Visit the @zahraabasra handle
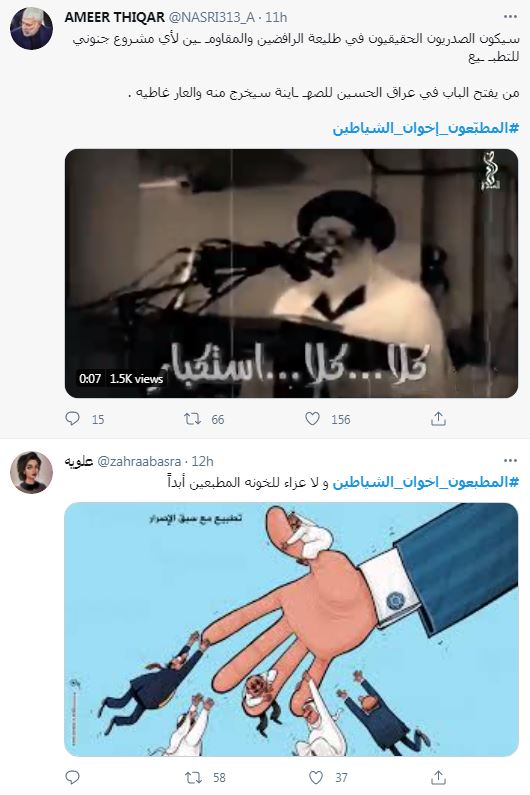This screenshot has height=795, width=530. [x=139, y=461]
